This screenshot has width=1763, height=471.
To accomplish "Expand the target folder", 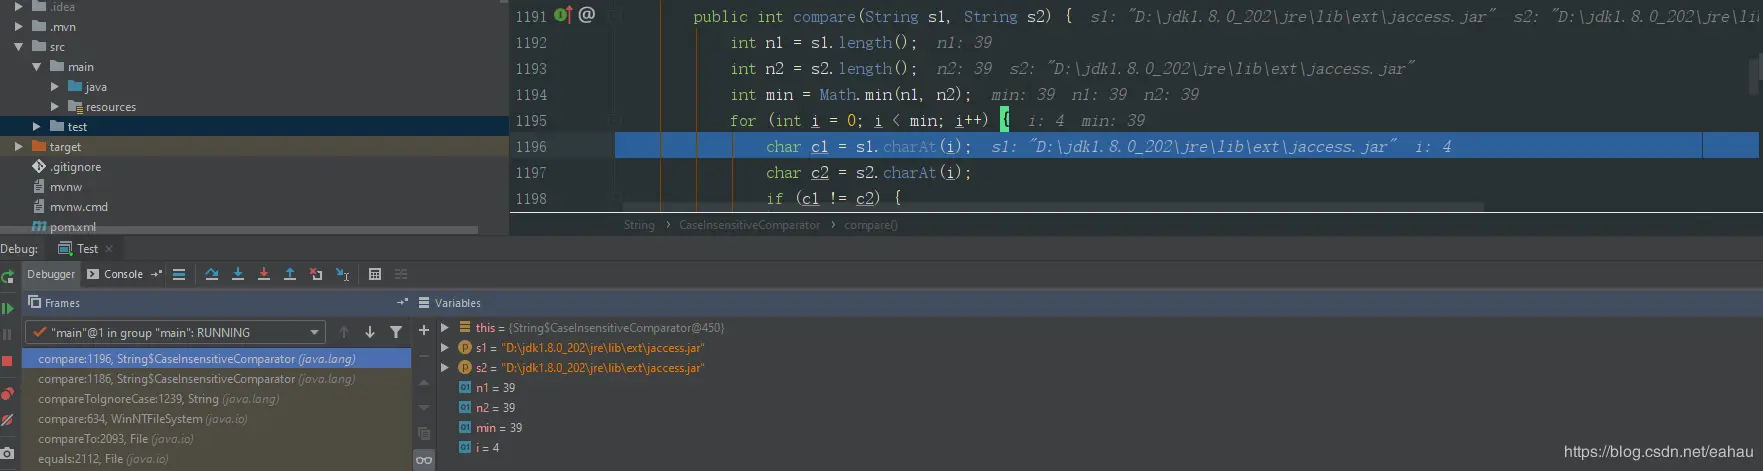I will [x=18, y=146].
